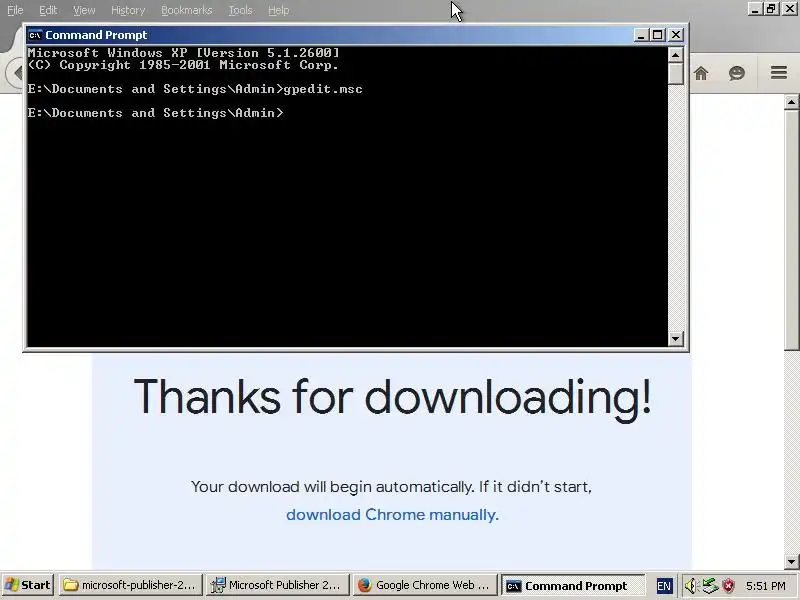Restore down the Firefox window
Image resolution: width=800 pixels, height=600 pixels.
(771, 9)
